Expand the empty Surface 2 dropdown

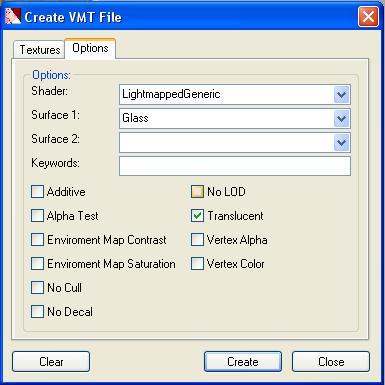tap(341, 142)
